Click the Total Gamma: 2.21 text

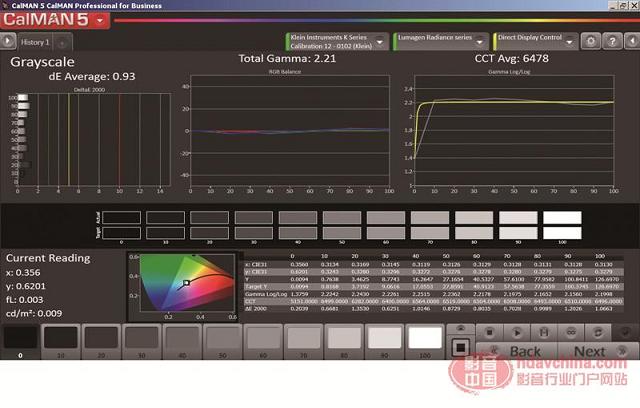(x=287, y=58)
